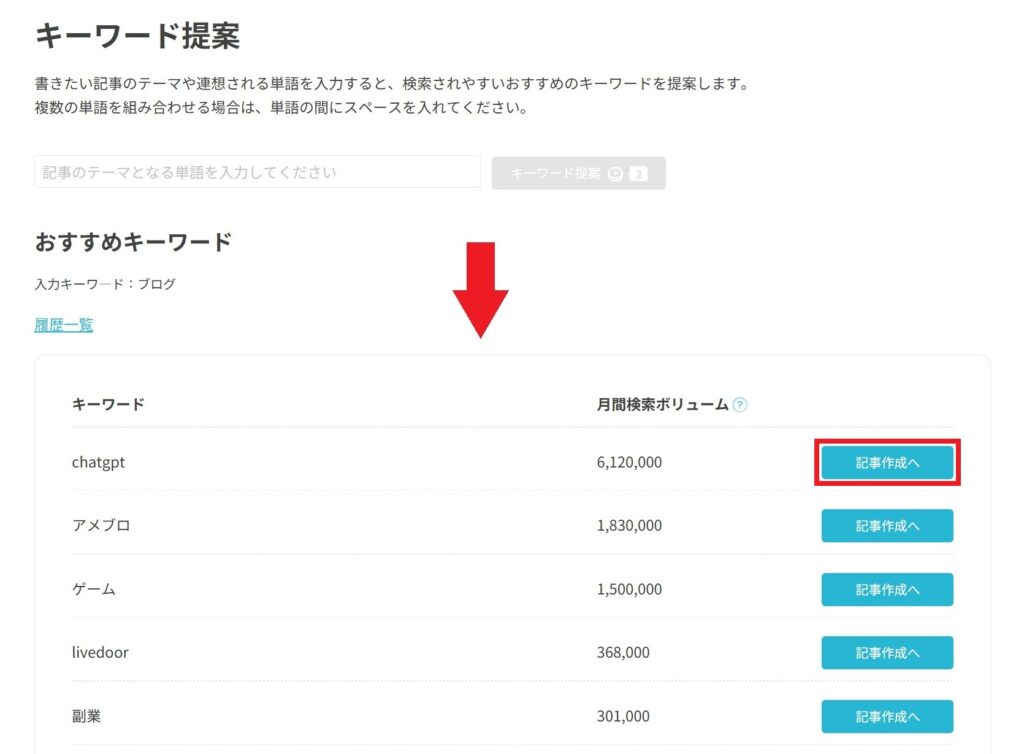The width and height of the screenshot is (1024, 754).
Task: Click the 月間検索ボリューム column header text
Action: click(x=662, y=405)
